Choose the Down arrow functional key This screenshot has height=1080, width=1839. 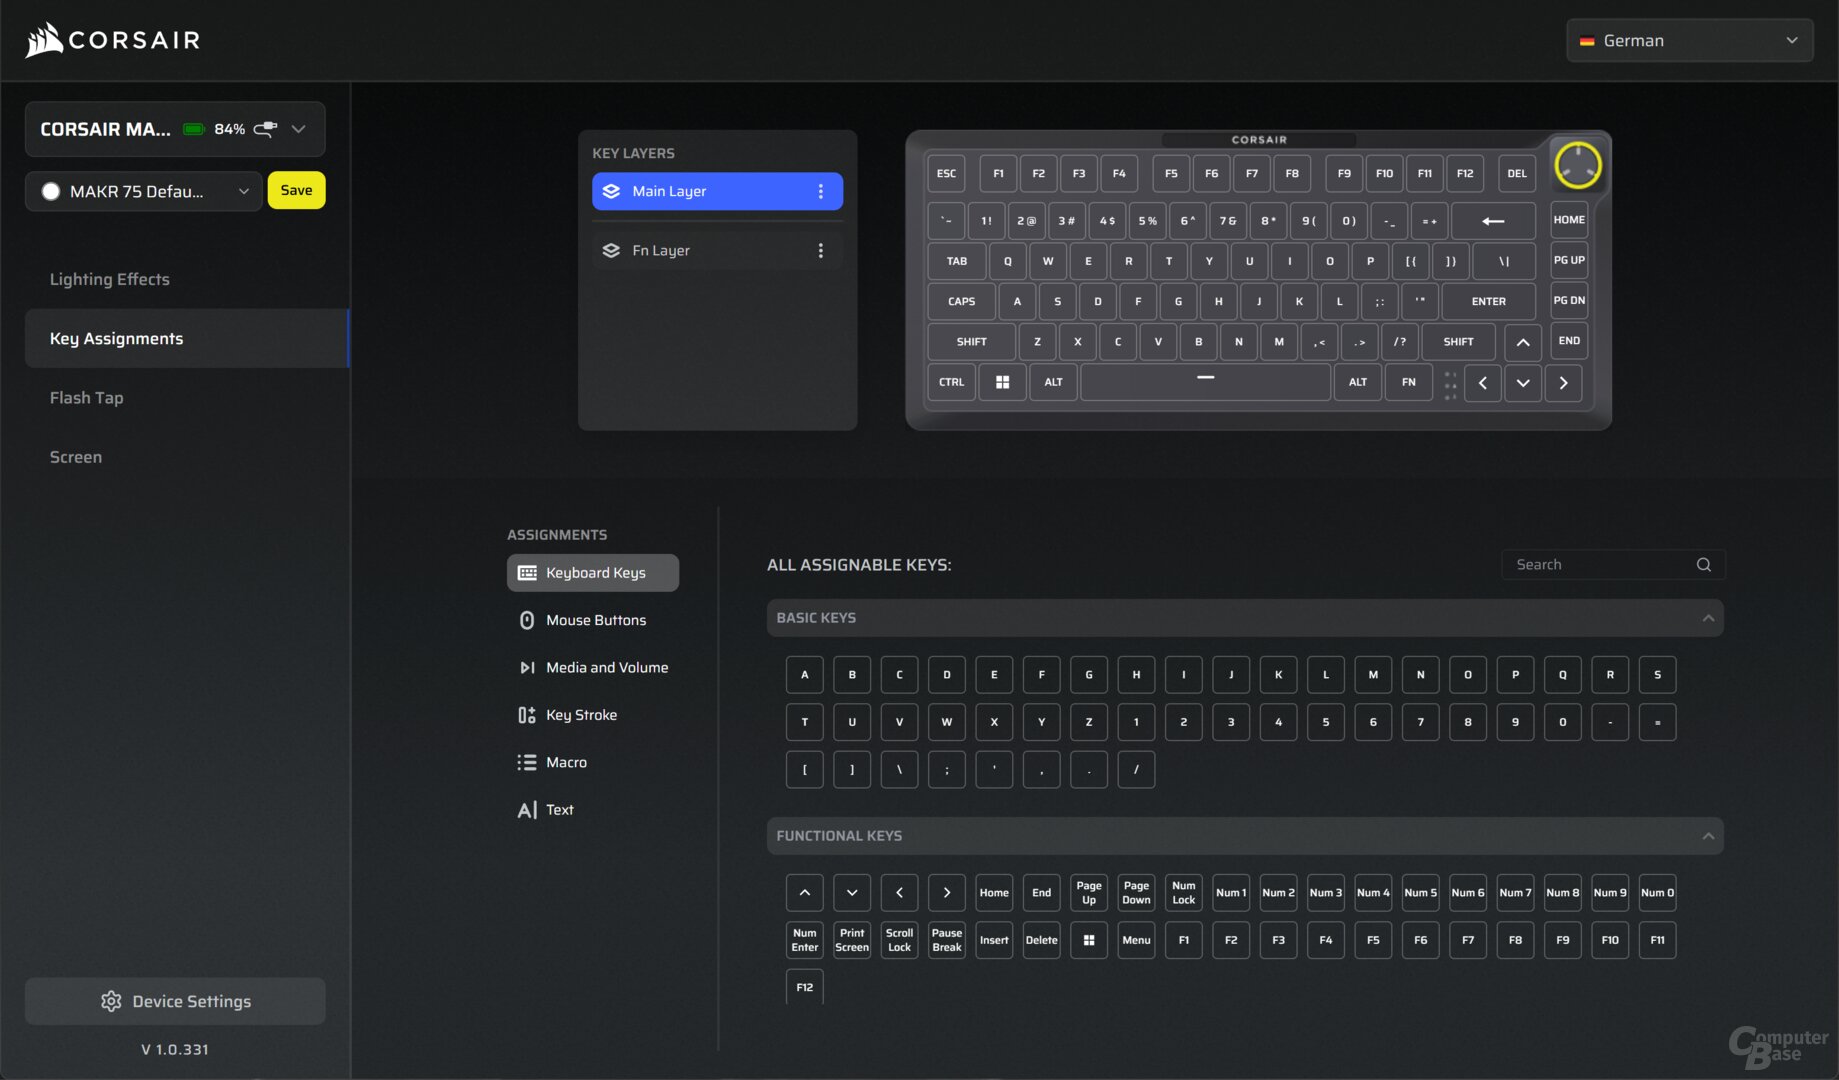tap(852, 893)
